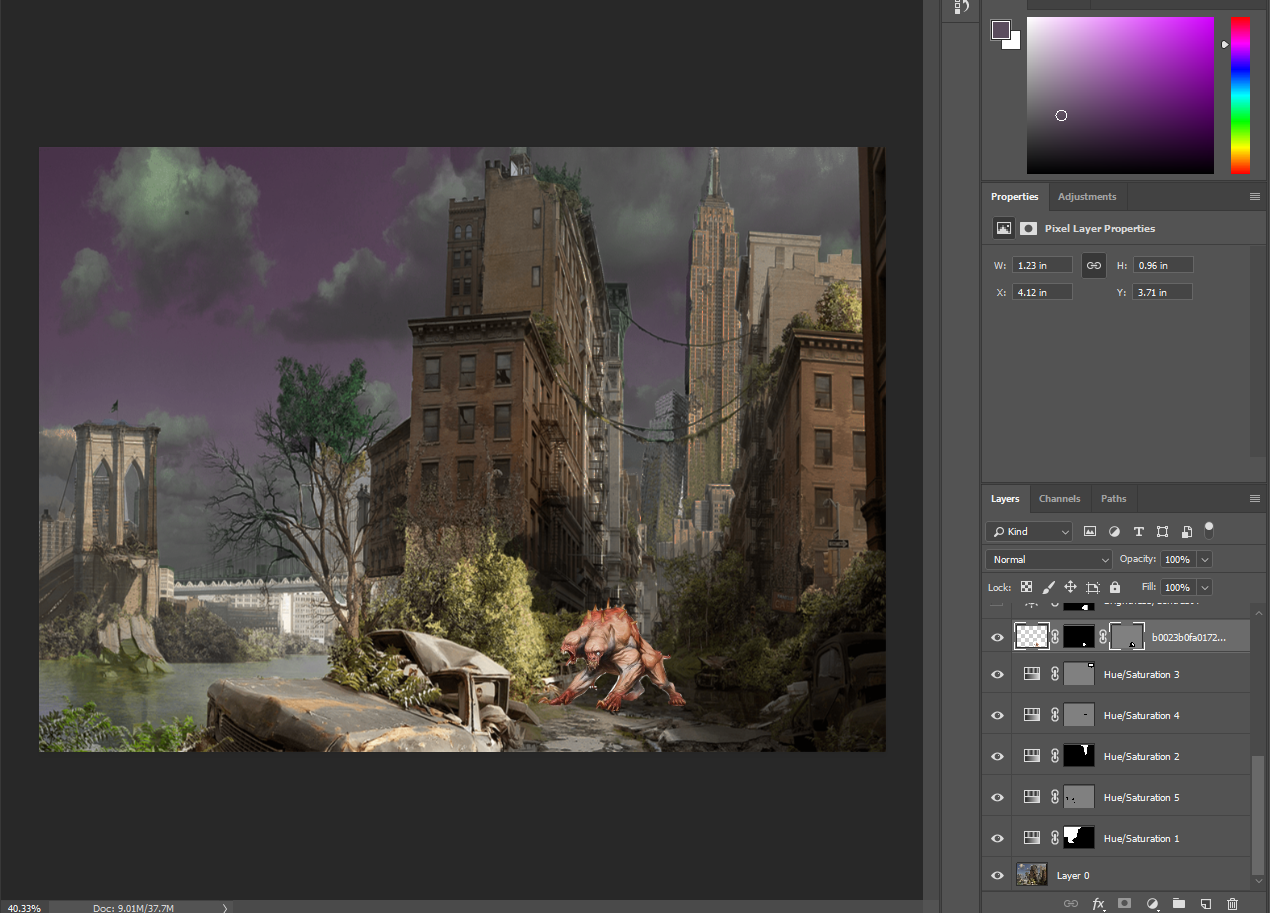Viewport: 1270px width, 913px height.
Task: Hide the Hue/Saturation 5 layer
Action: coord(997,798)
